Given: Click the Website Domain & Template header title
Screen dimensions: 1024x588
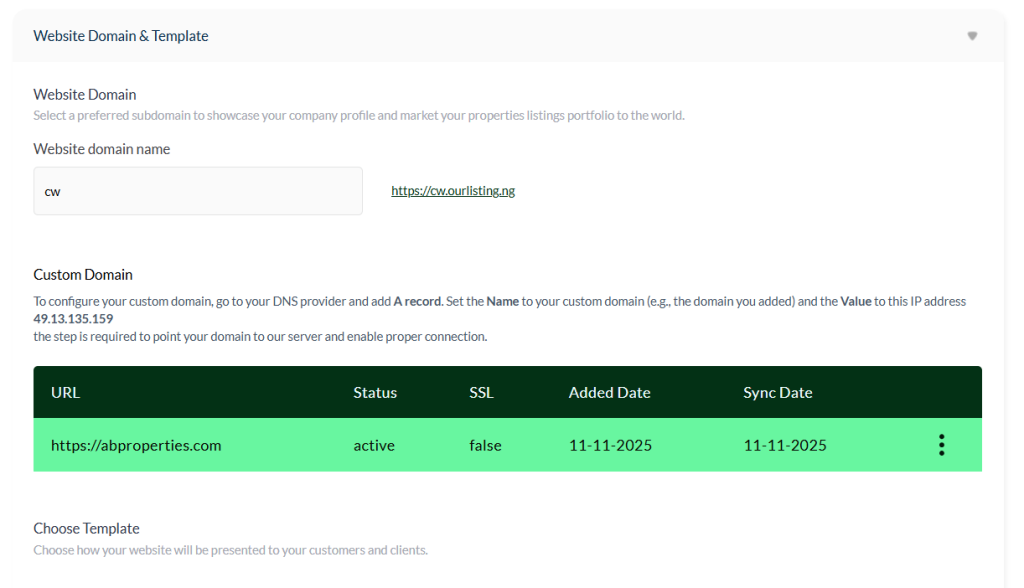Looking at the screenshot, I should (121, 36).
